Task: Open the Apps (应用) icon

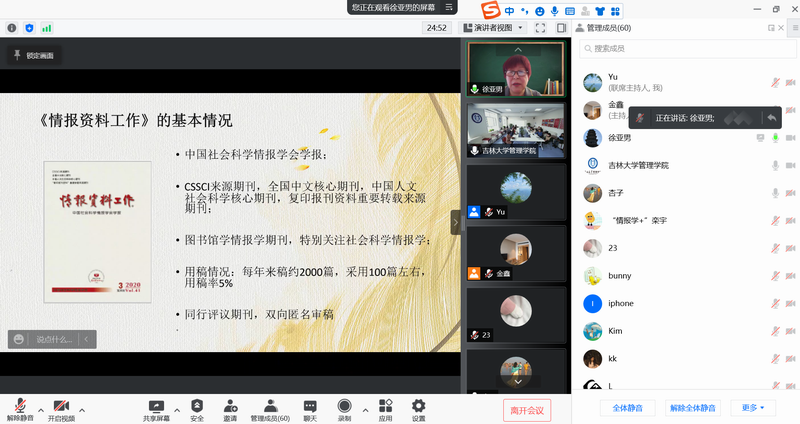Action: coord(385,408)
